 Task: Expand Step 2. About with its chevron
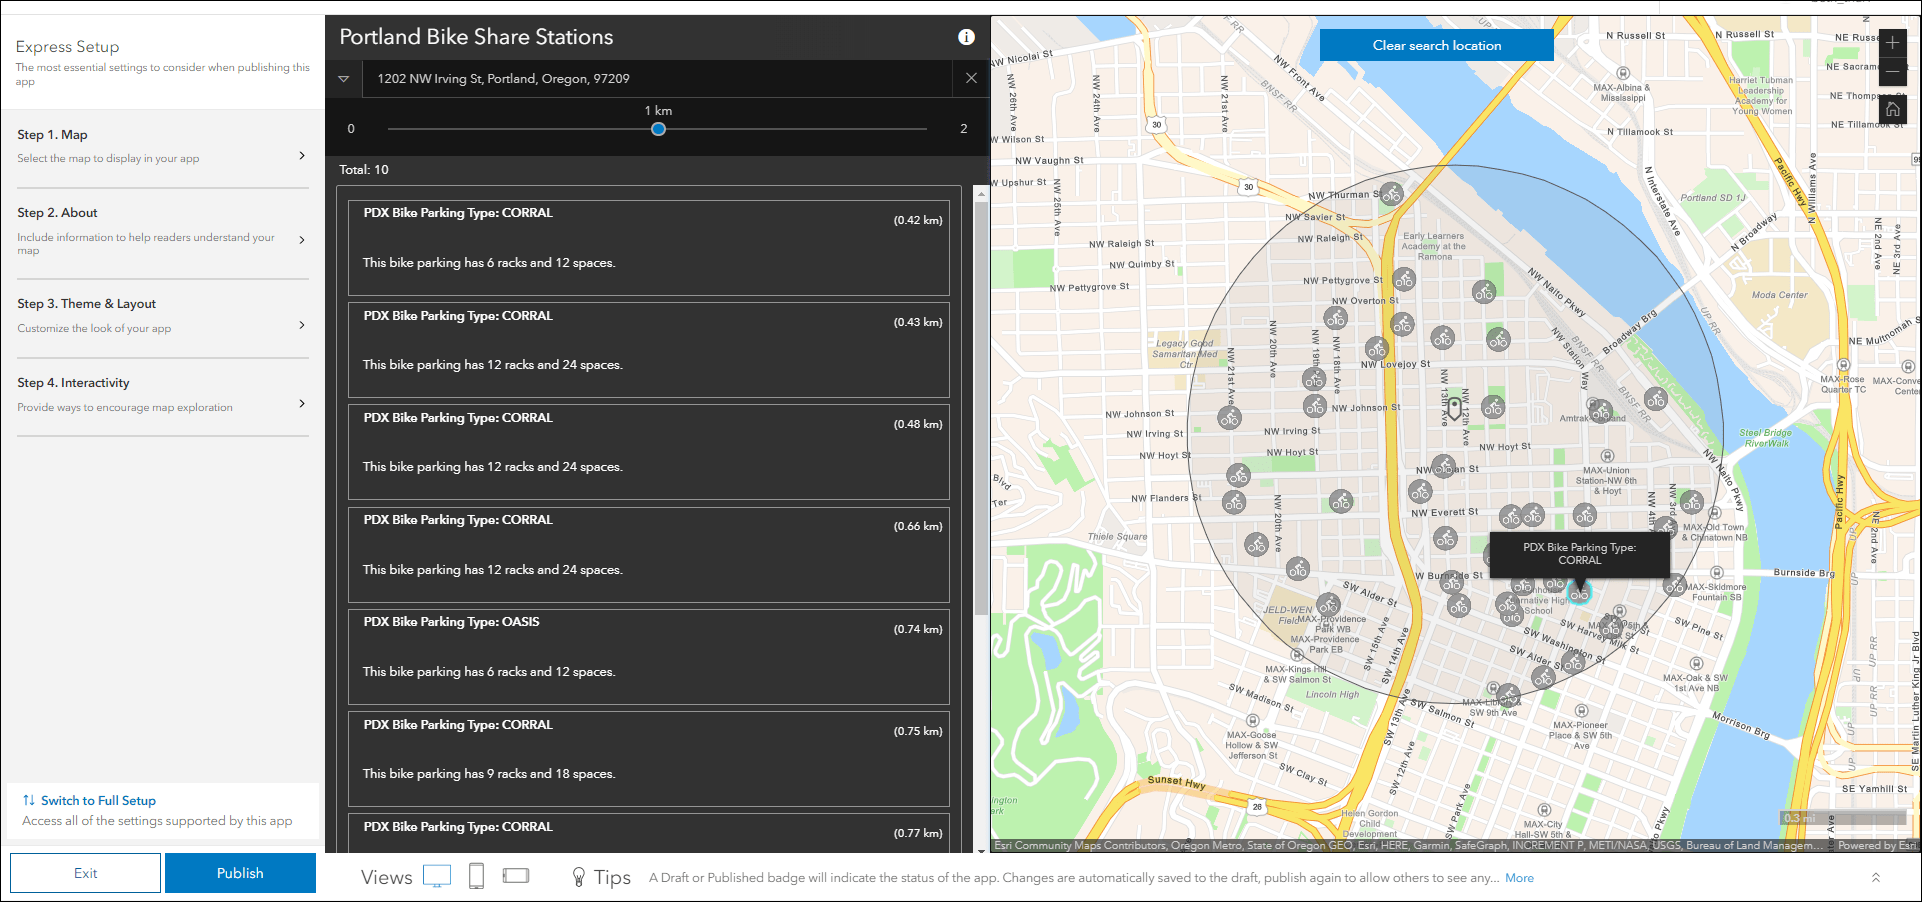click(x=302, y=239)
